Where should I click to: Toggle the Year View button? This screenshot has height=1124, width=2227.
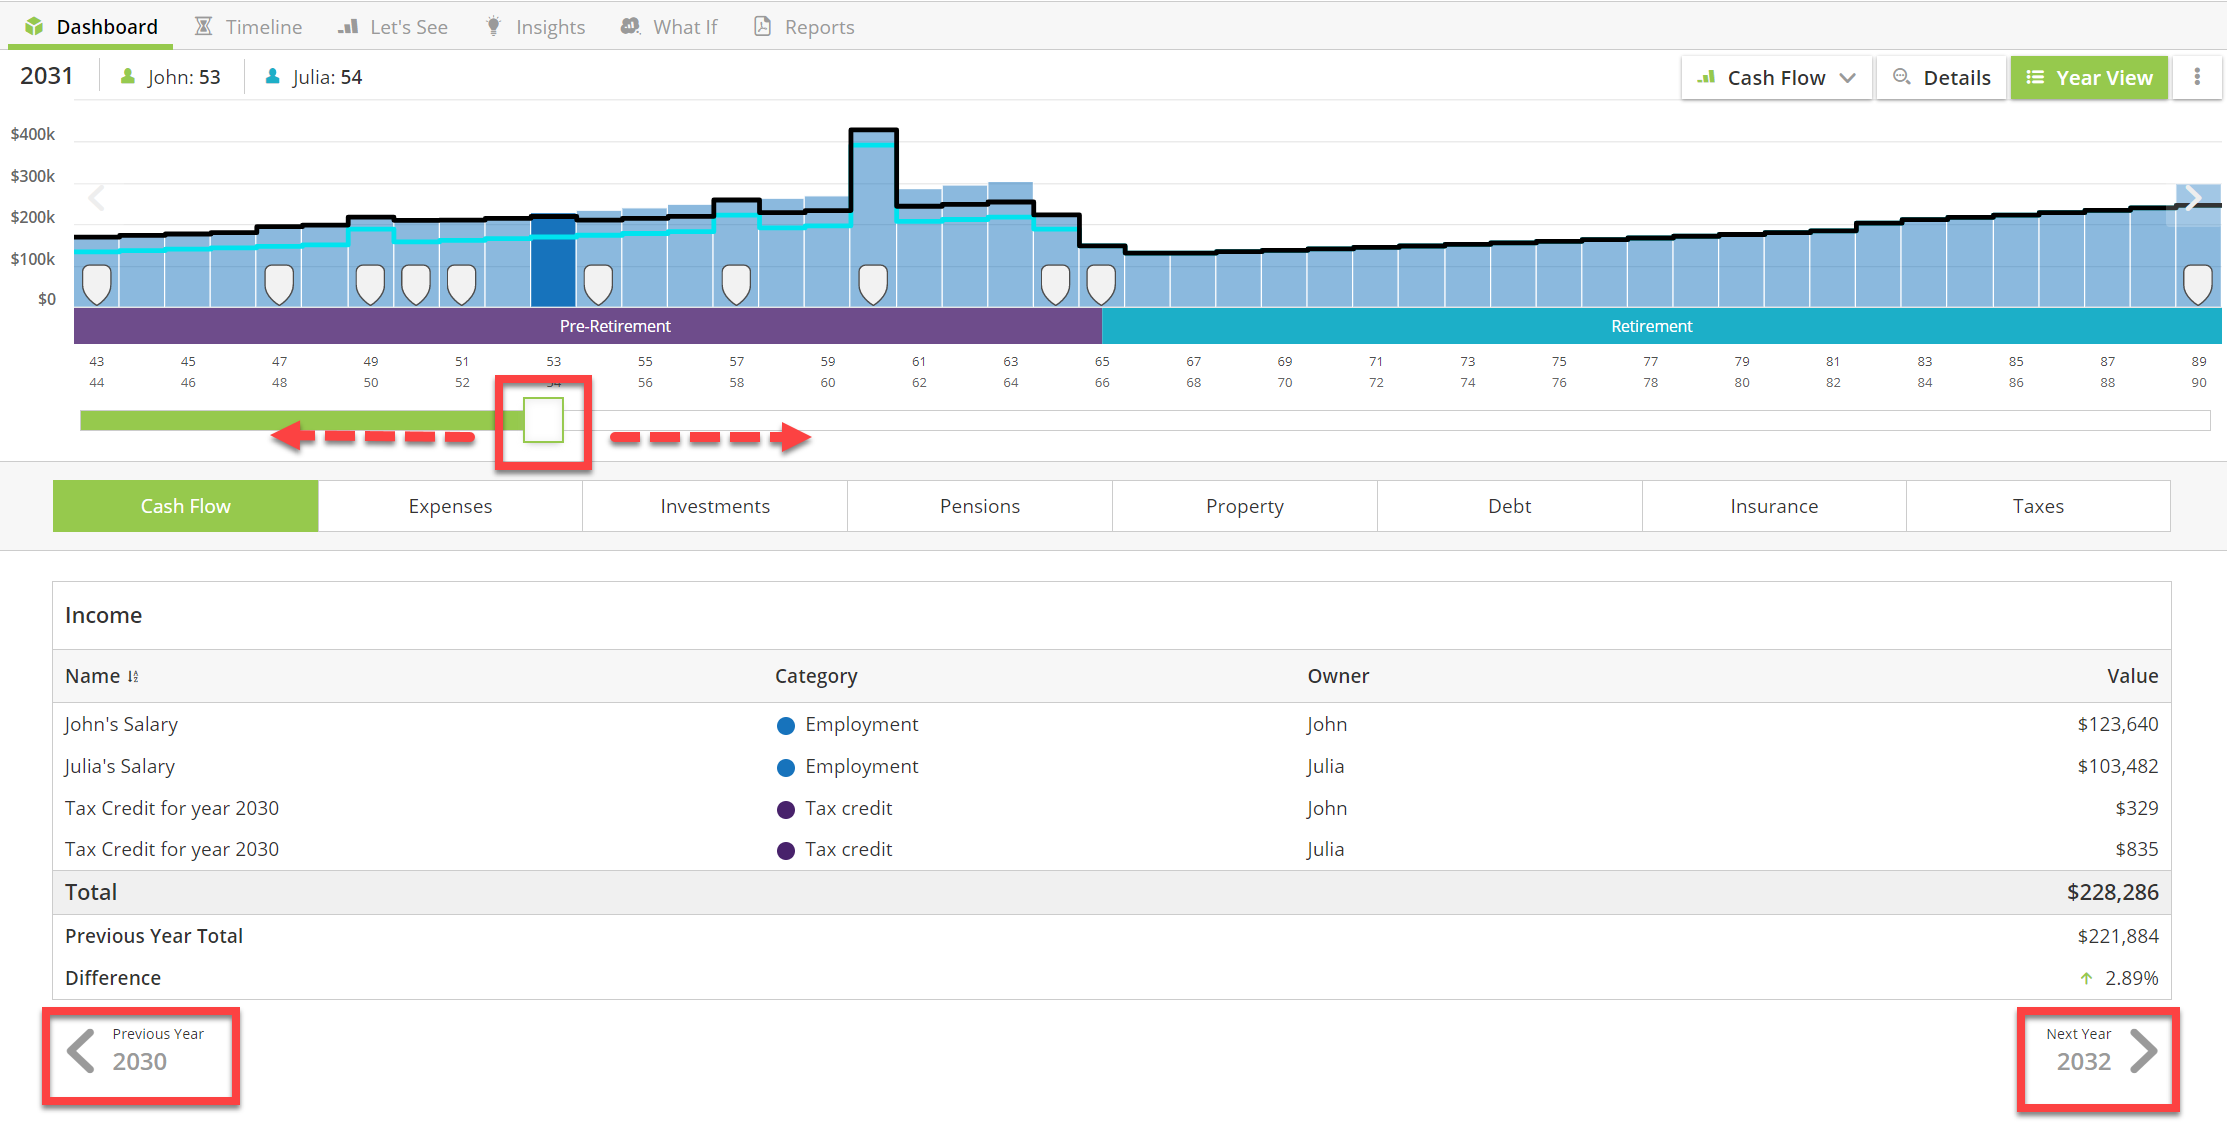click(x=2089, y=77)
